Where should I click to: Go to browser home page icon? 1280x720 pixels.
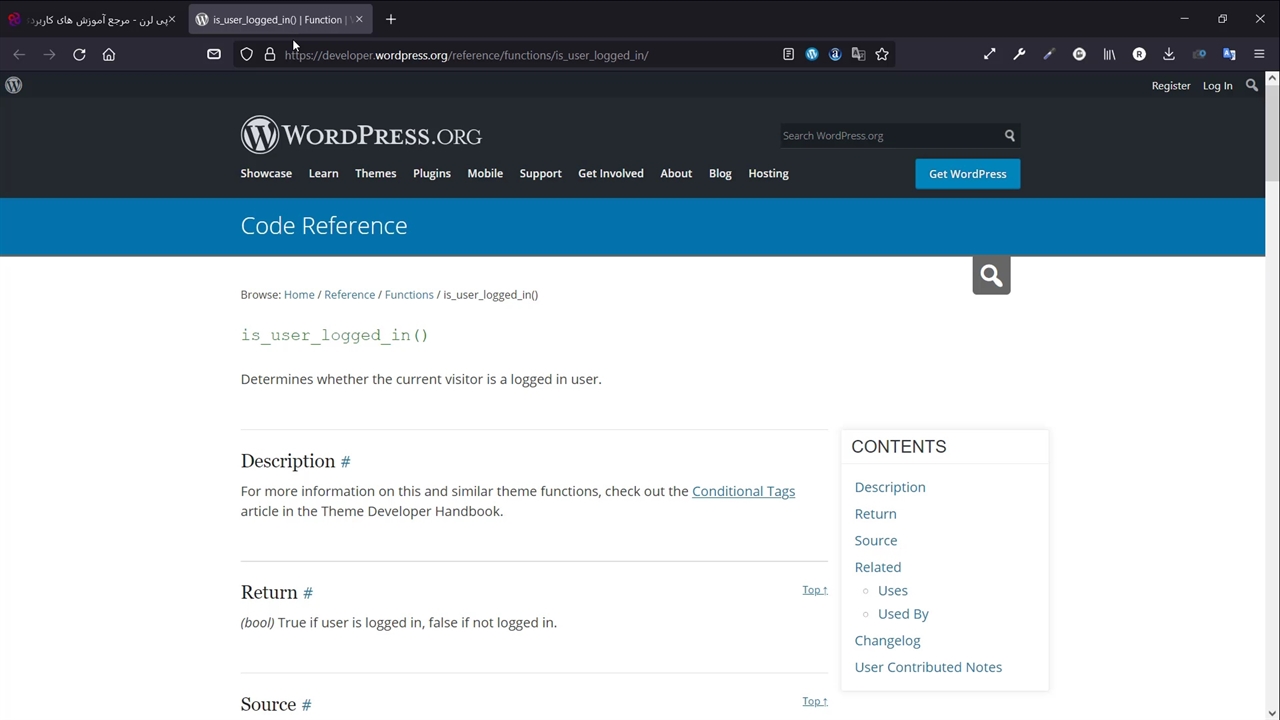click(x=109, y=55)
